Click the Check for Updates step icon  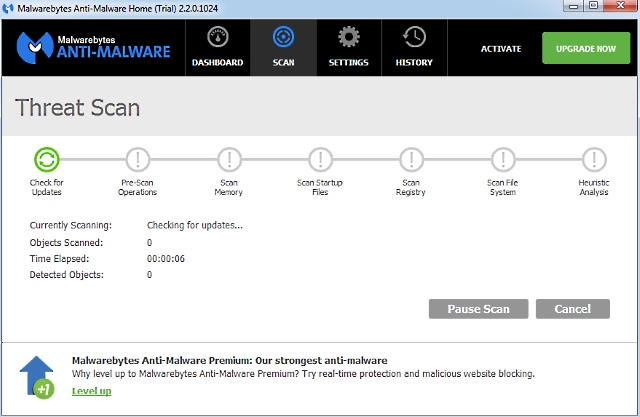click(x=46, y=159)
